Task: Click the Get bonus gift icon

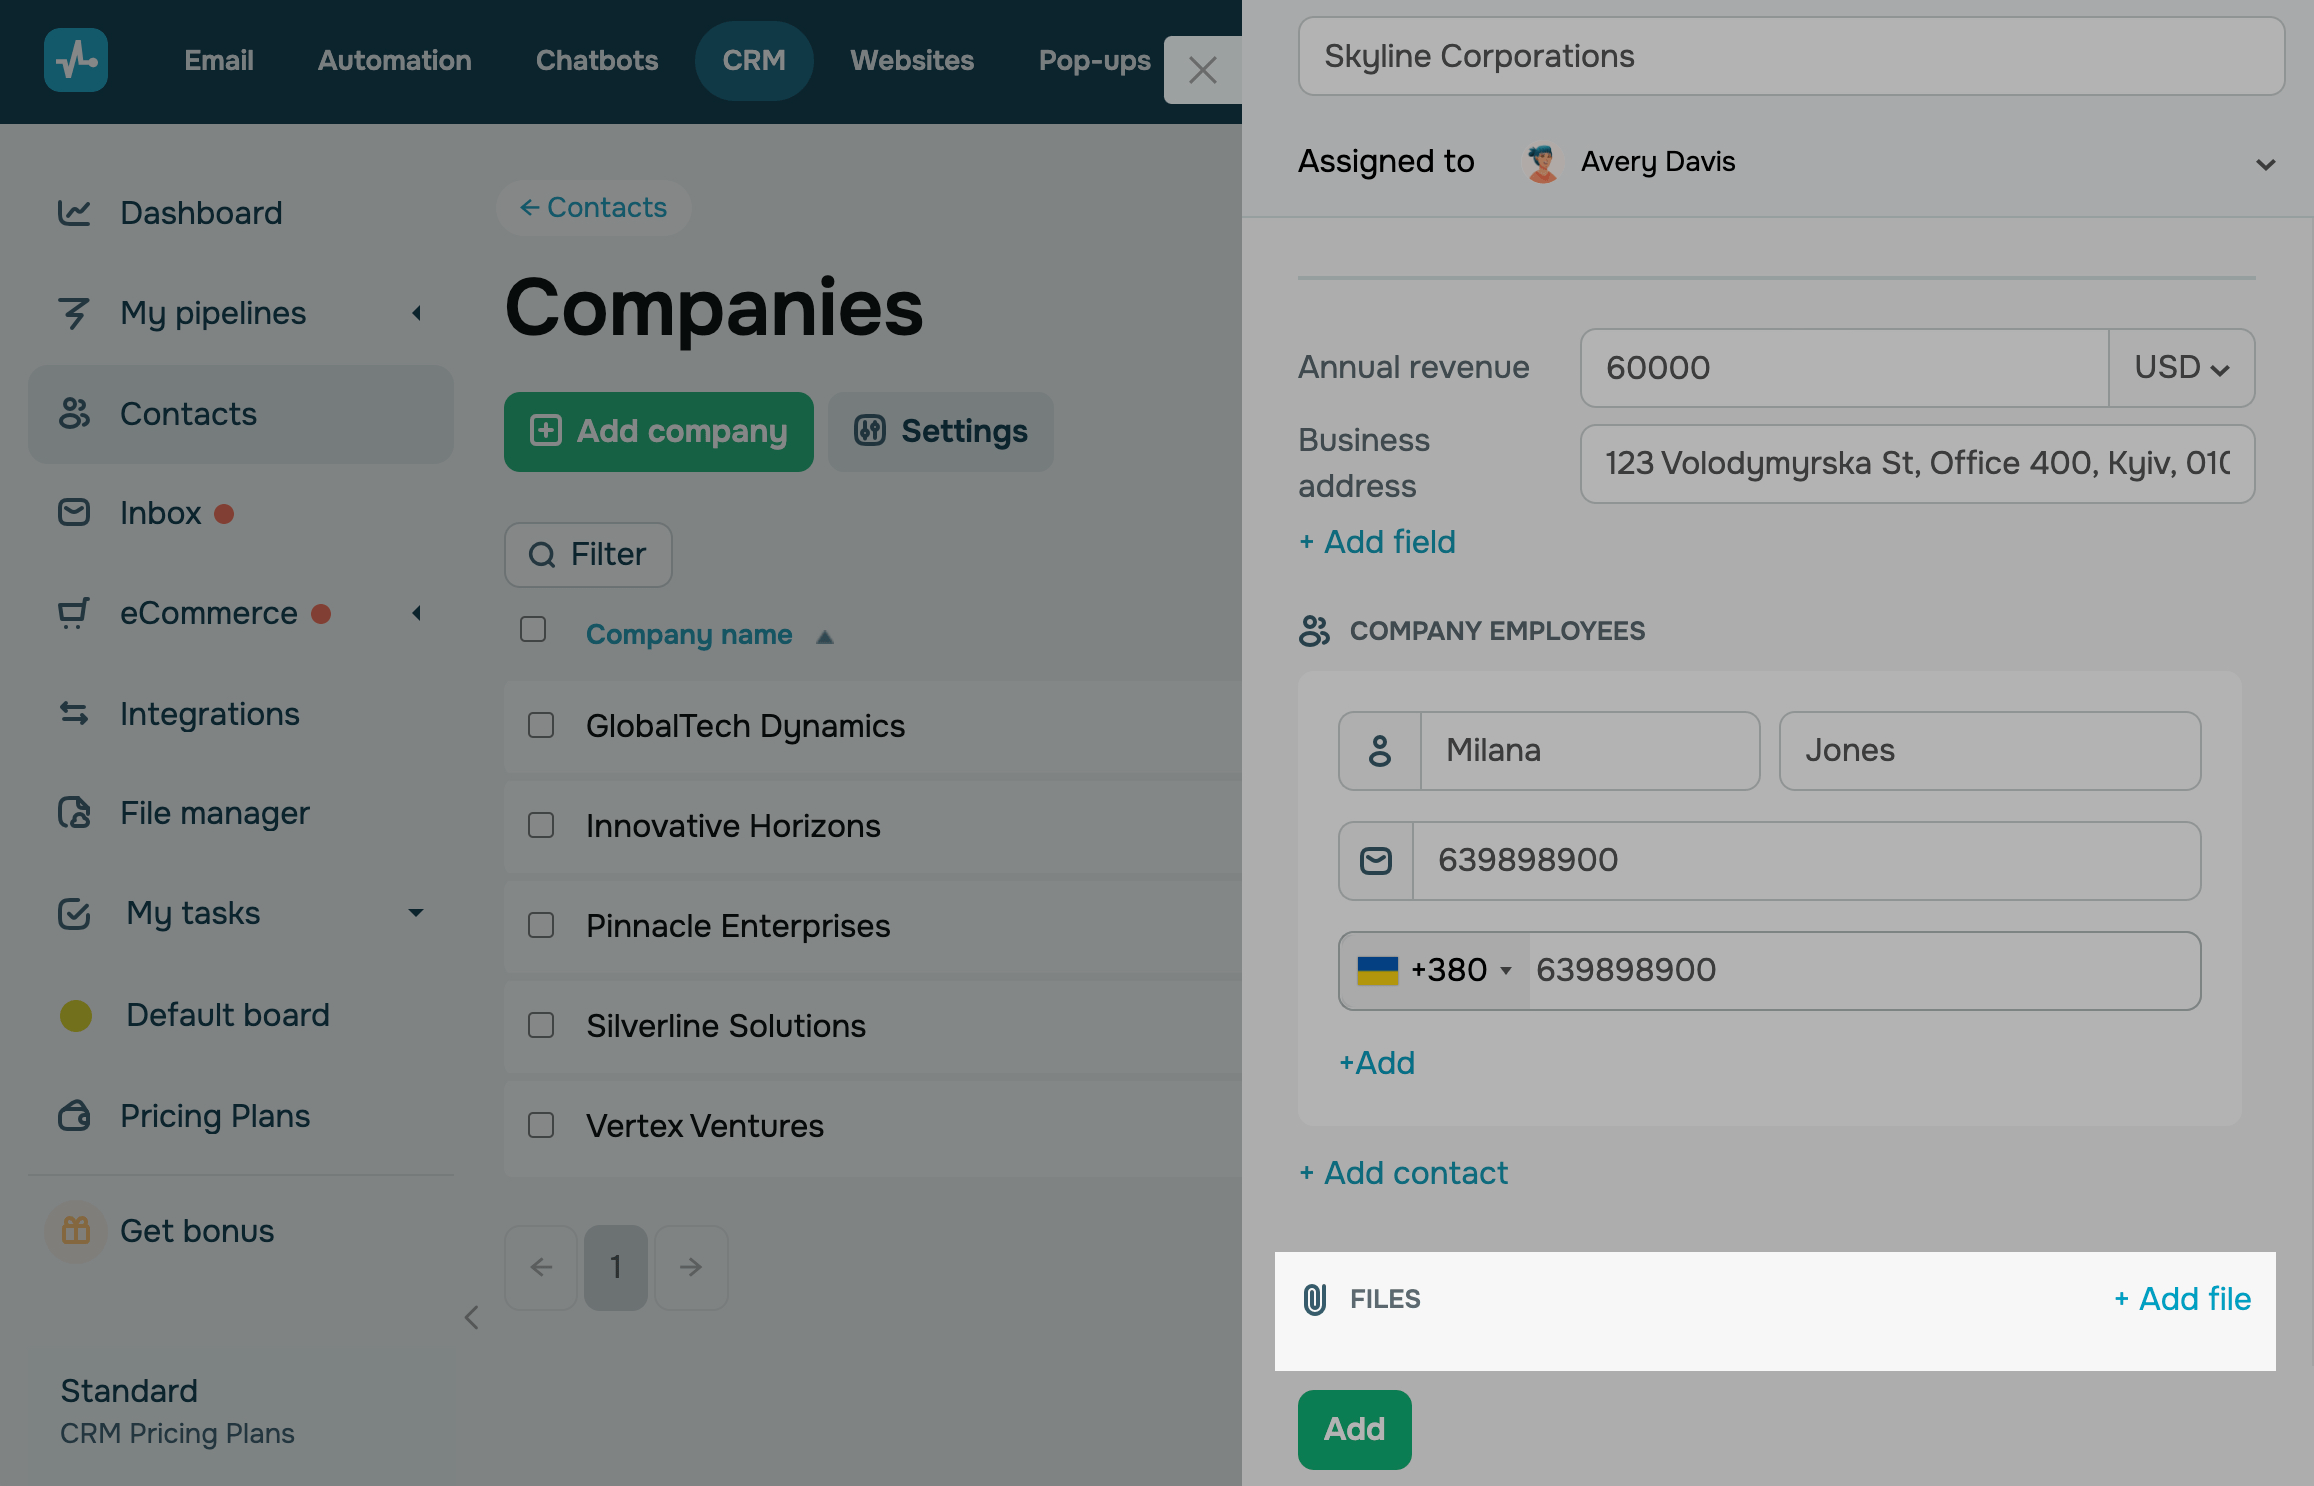Action: tap(76, 1231)
